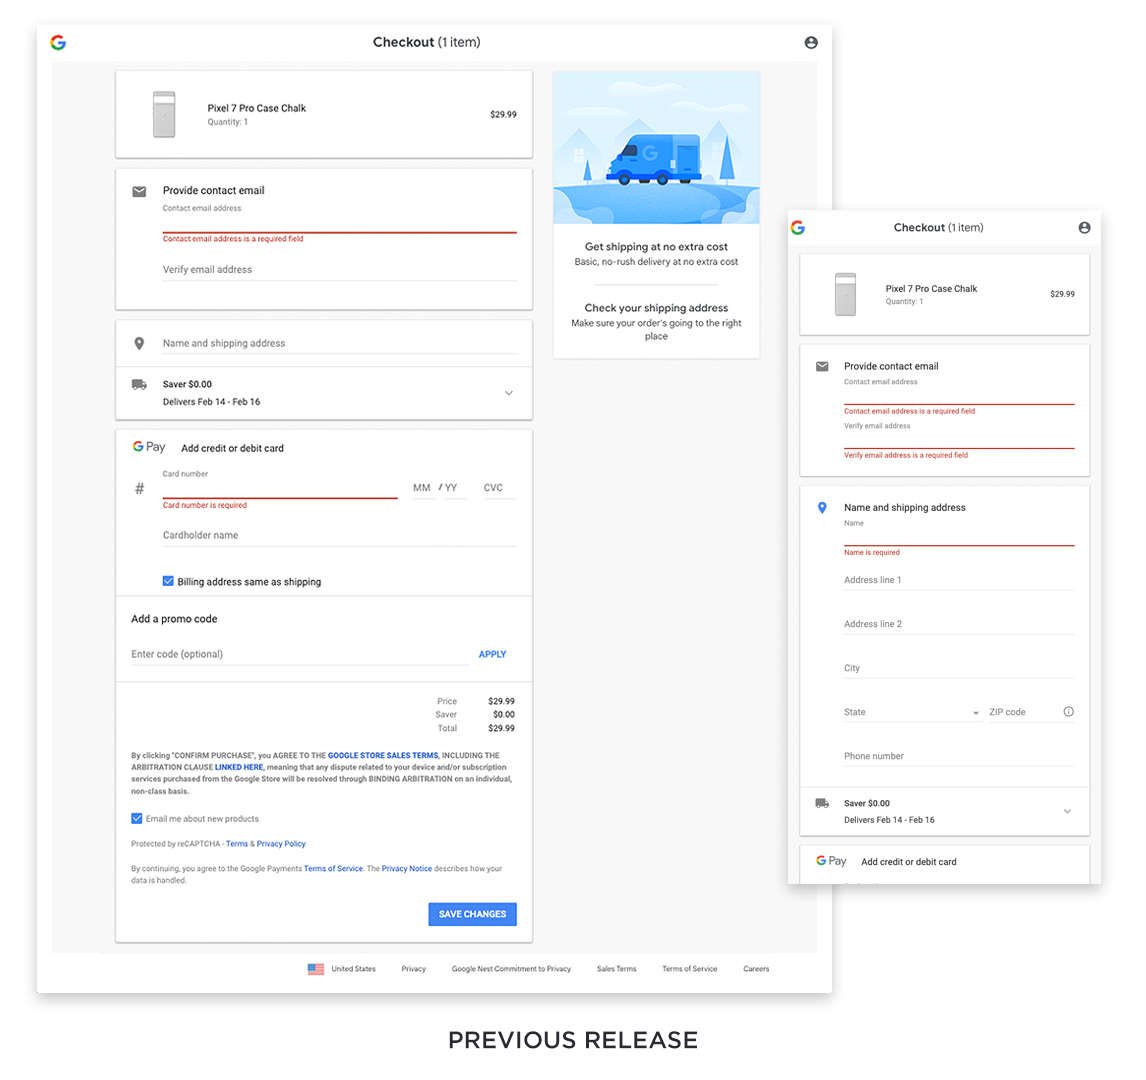The height and width of the screenshot is (1080, 1146).
Task: Click the Phone number field
Action: pyautogui.click(x=959, y=756)
